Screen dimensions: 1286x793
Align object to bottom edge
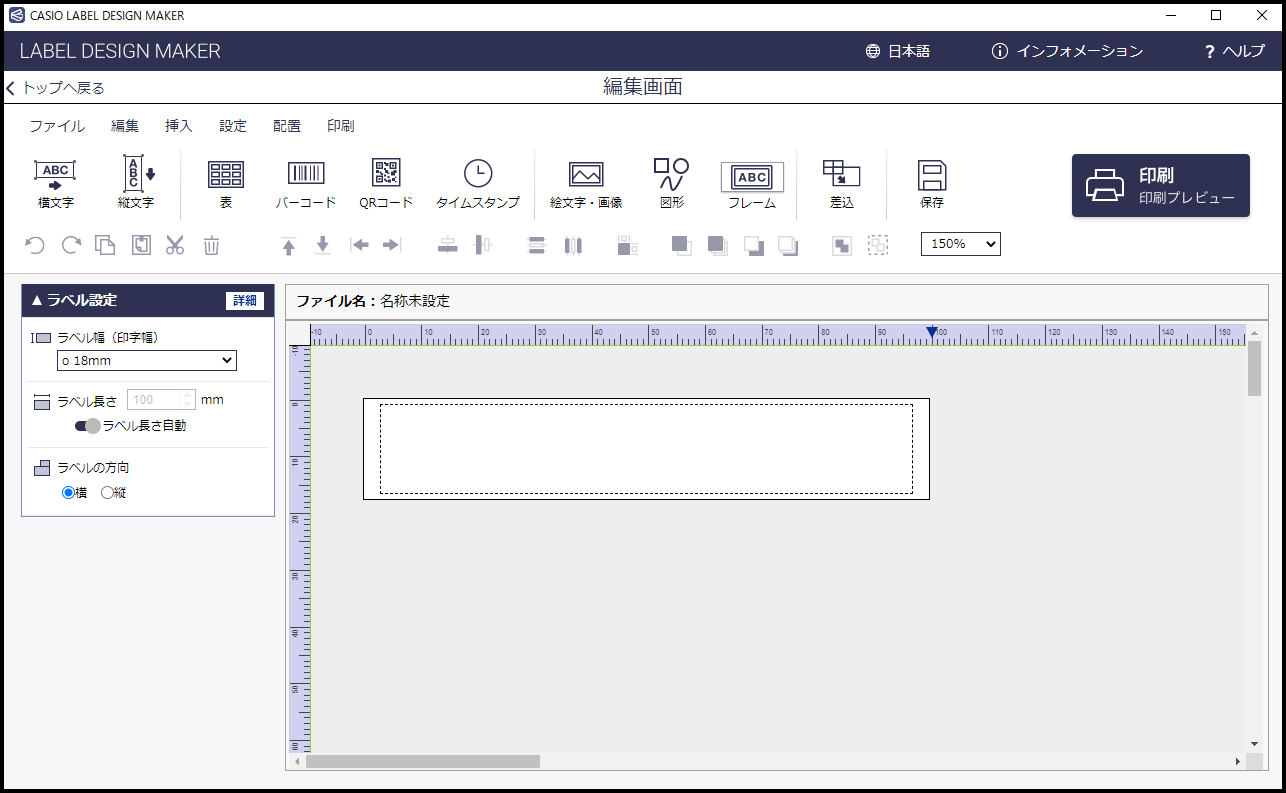(323, 245)
